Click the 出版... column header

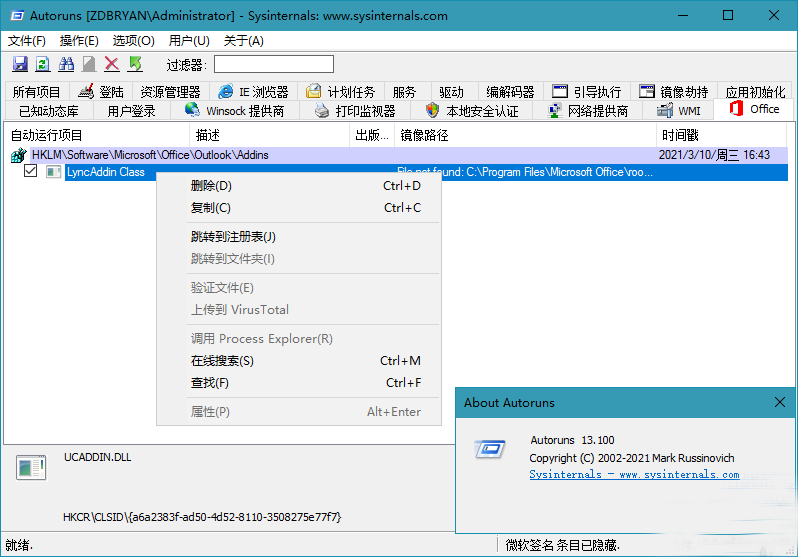(x=372, y=135)
